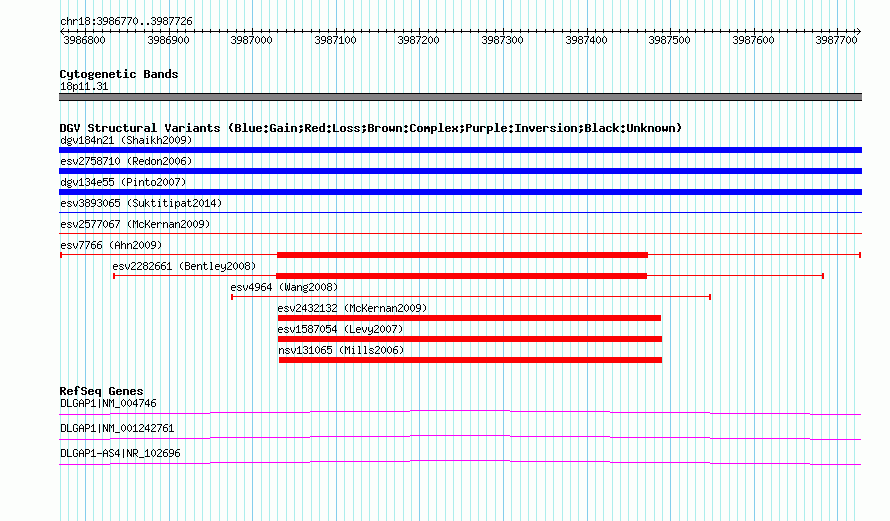Select the red esv1587054 loss bar
Viewport: 890px width, 521px height.
pos(470,339)
